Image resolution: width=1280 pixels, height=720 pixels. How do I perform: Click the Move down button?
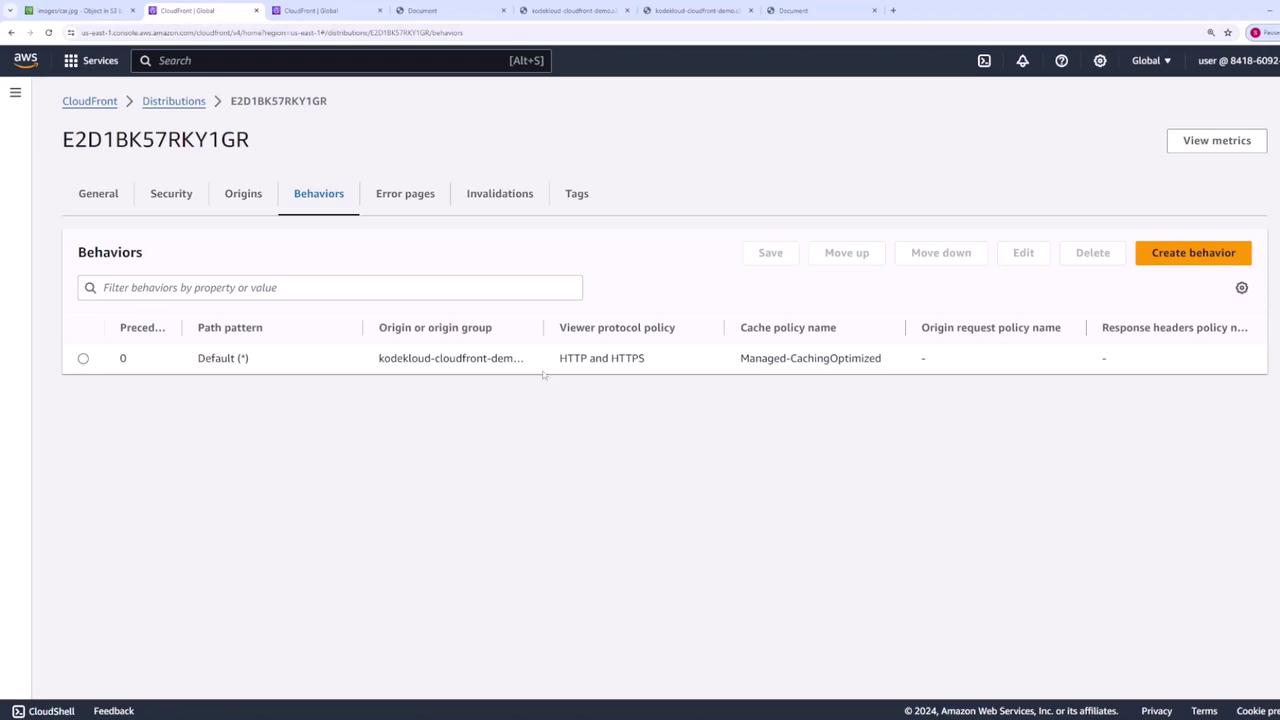click(941, 253)
